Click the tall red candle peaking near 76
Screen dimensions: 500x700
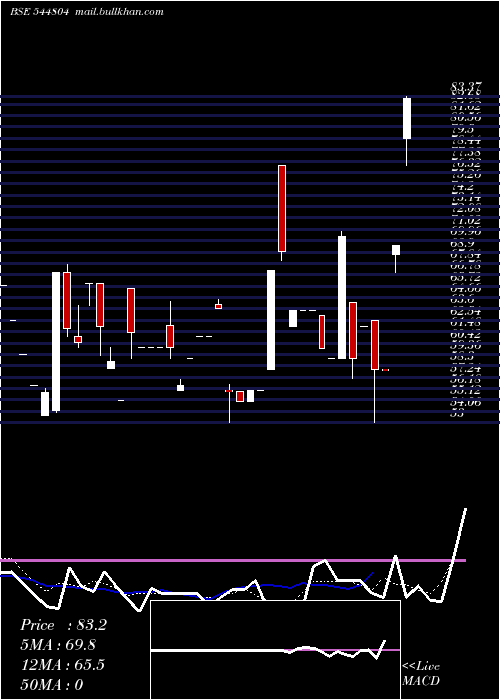(282, 208)
